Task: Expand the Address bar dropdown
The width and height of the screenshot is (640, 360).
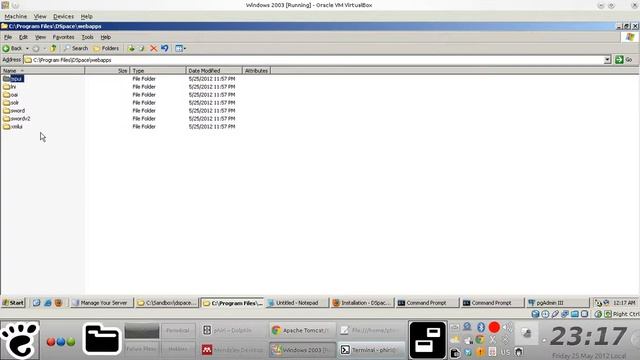Action: pyautogui.click(x=607, y=60)
